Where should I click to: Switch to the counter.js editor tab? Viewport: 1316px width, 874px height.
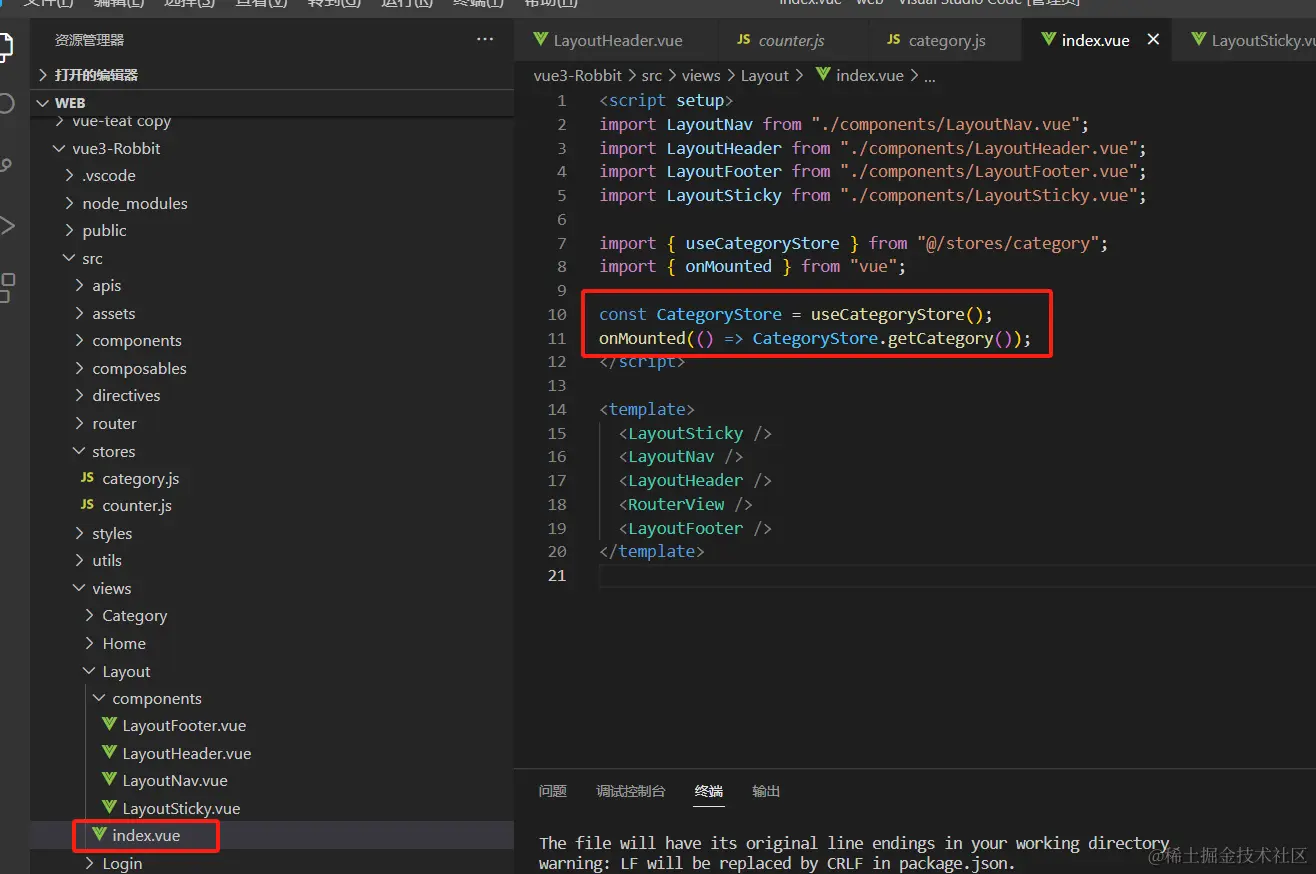pyautogui.click(x=792, y=40)
